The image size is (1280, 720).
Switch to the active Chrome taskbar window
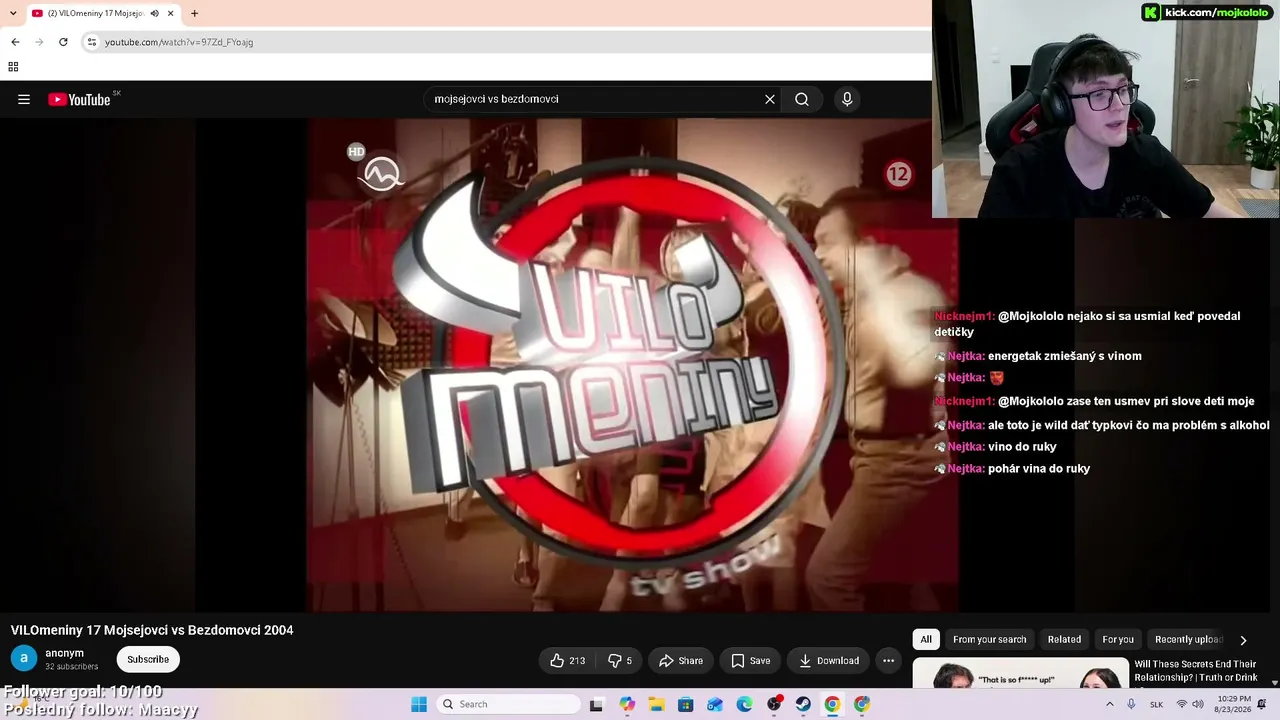pyautogui.click(x=832, y=704)
